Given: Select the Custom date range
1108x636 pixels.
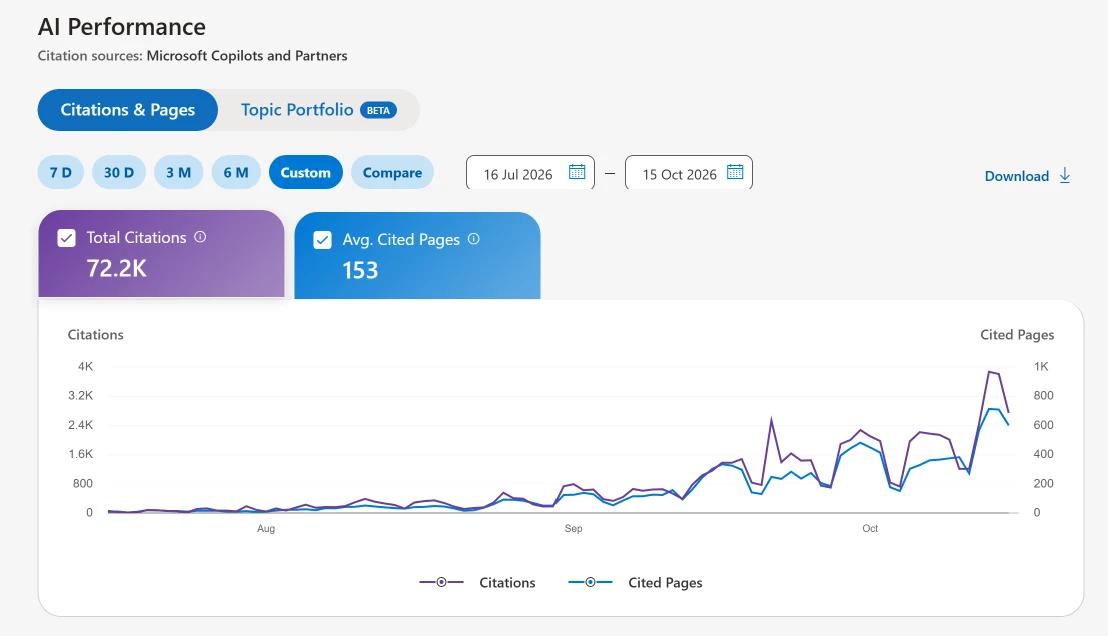Looking at the screenshot, I should [x=305, y=172].
